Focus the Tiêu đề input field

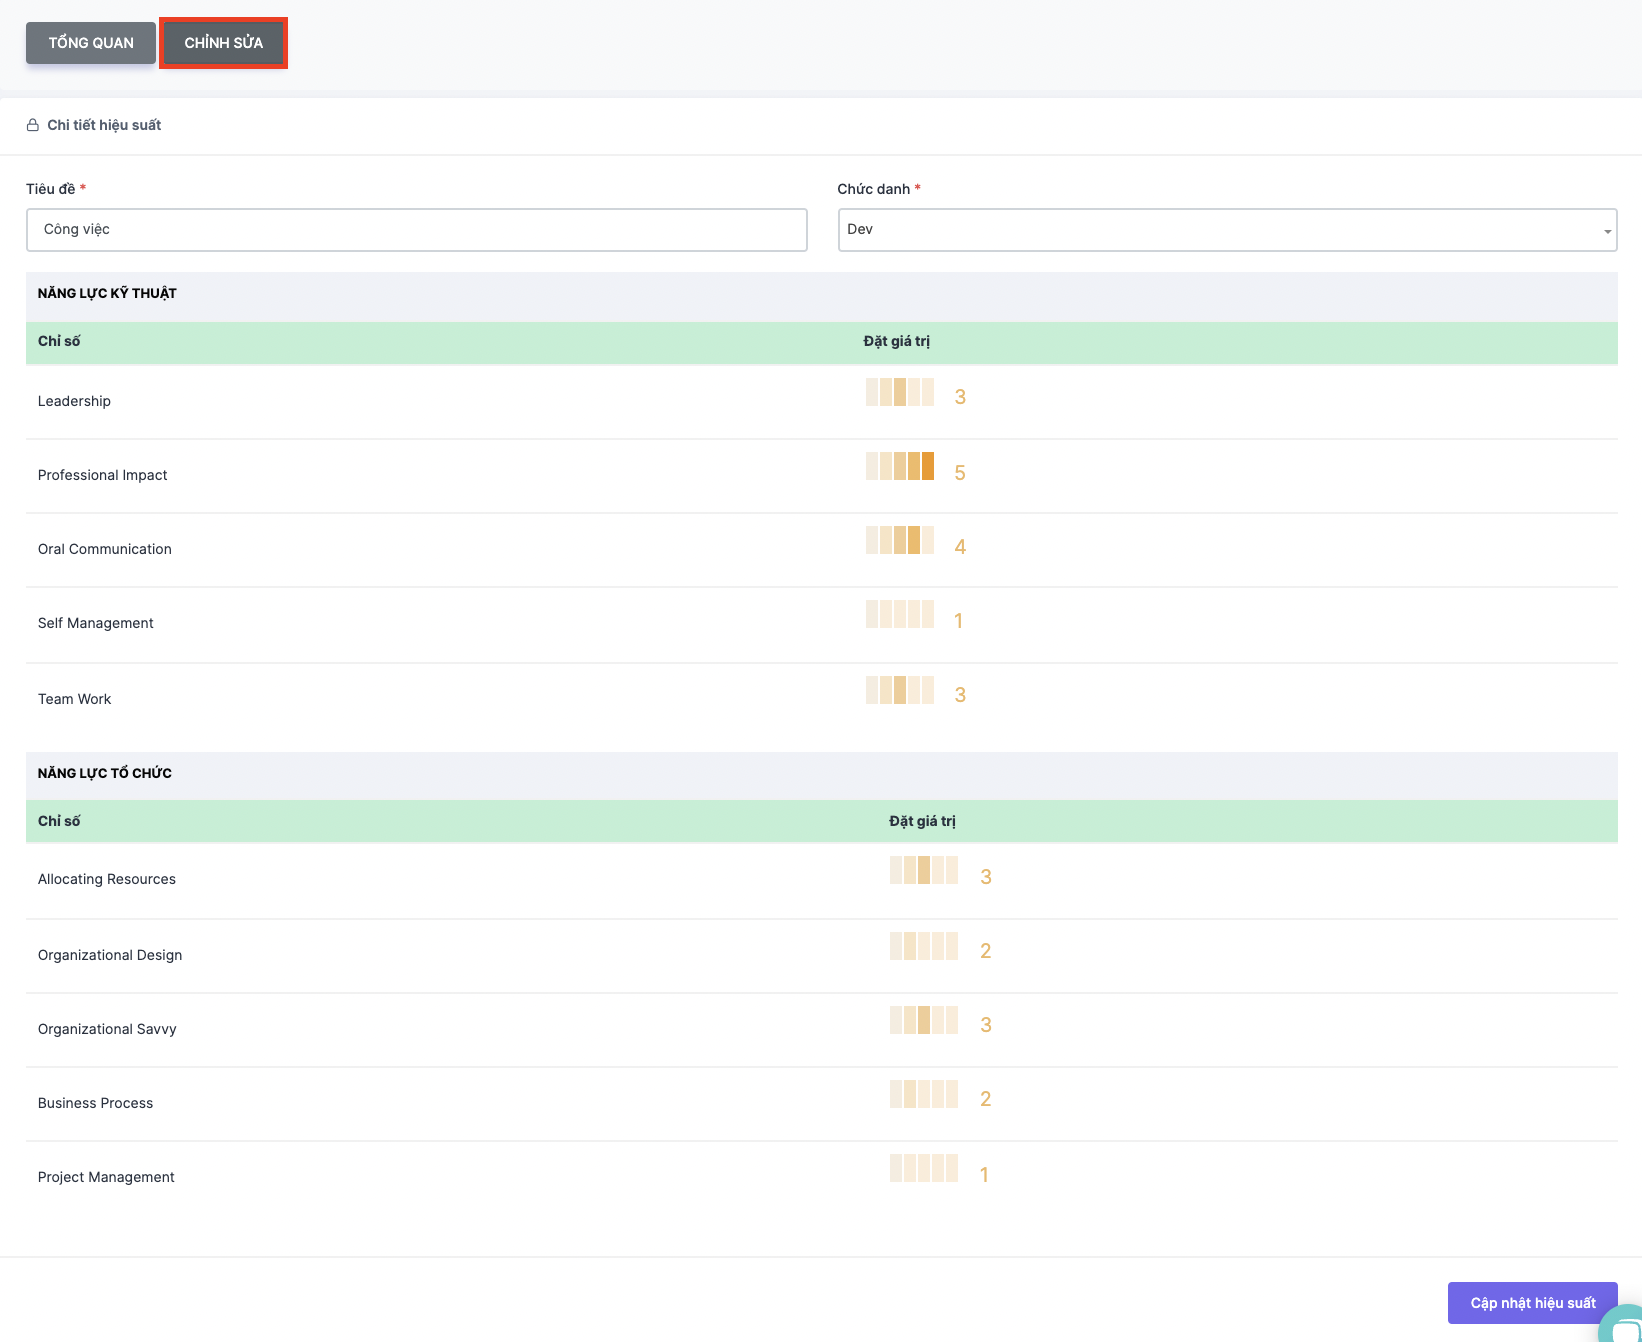417,230
